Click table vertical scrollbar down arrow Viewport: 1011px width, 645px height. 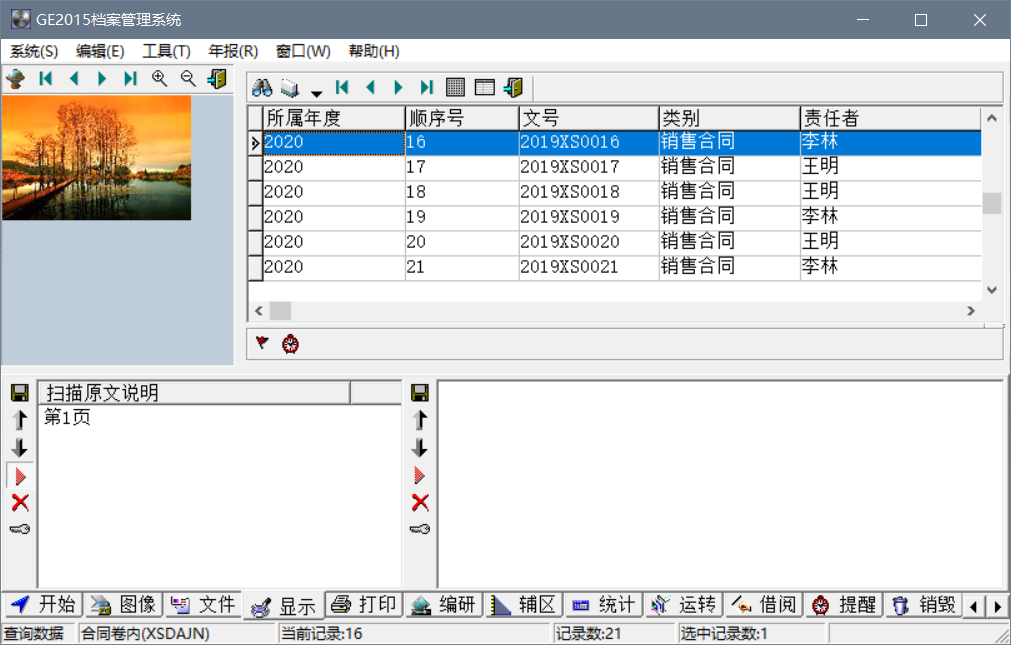pos(992,290)
